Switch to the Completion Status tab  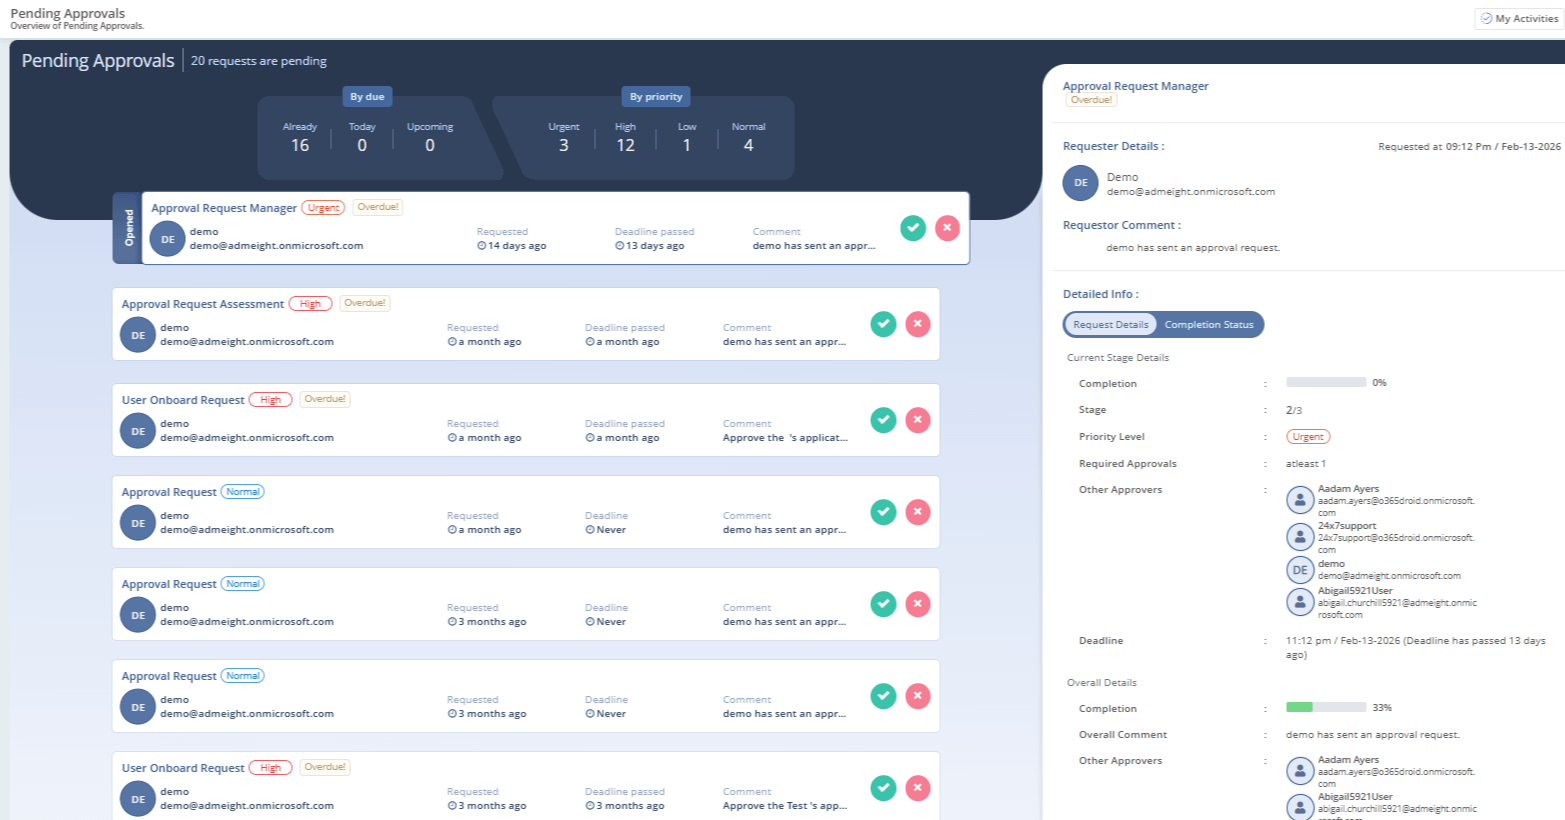coord(1208,324)
